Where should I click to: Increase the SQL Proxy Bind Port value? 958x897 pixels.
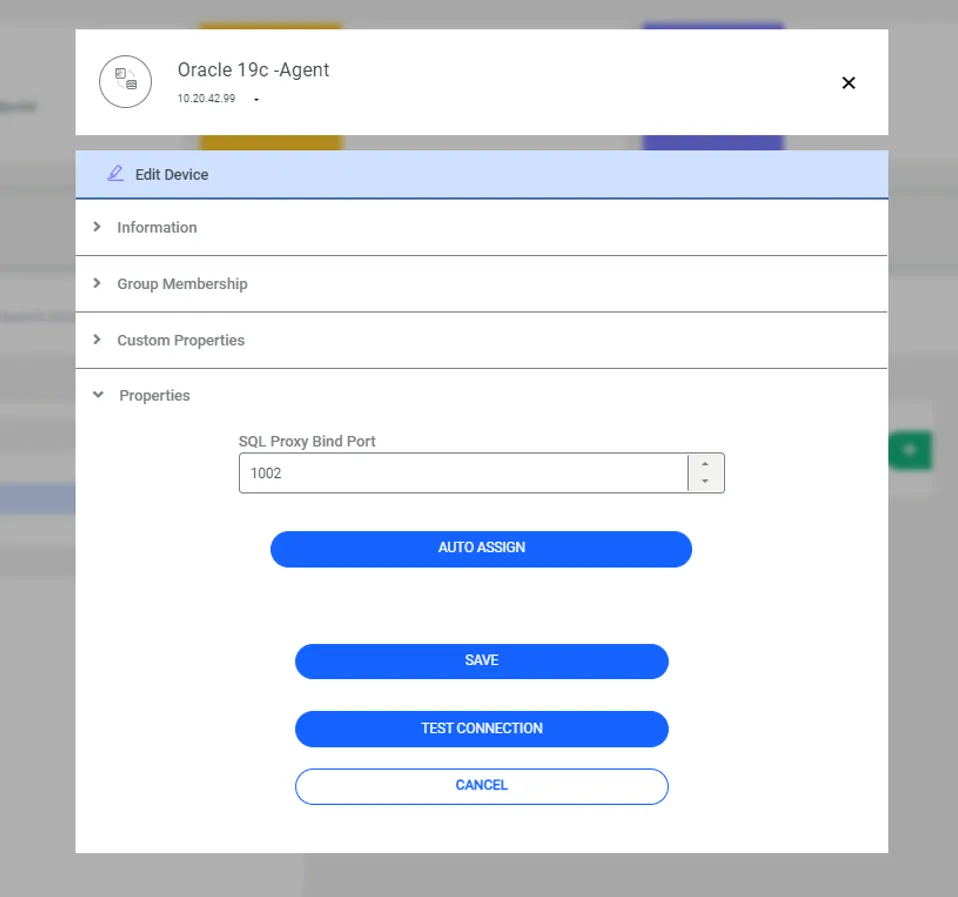705,464
